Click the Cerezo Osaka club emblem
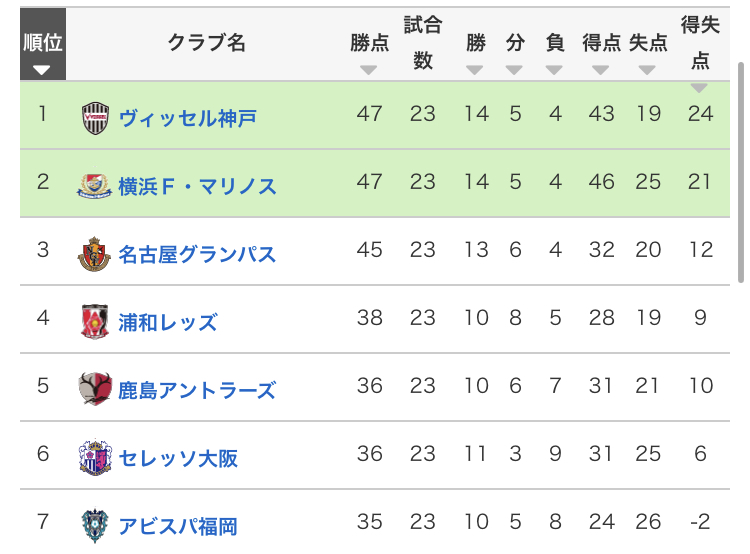This screenshot has height=554, width=750. (95, 458)
